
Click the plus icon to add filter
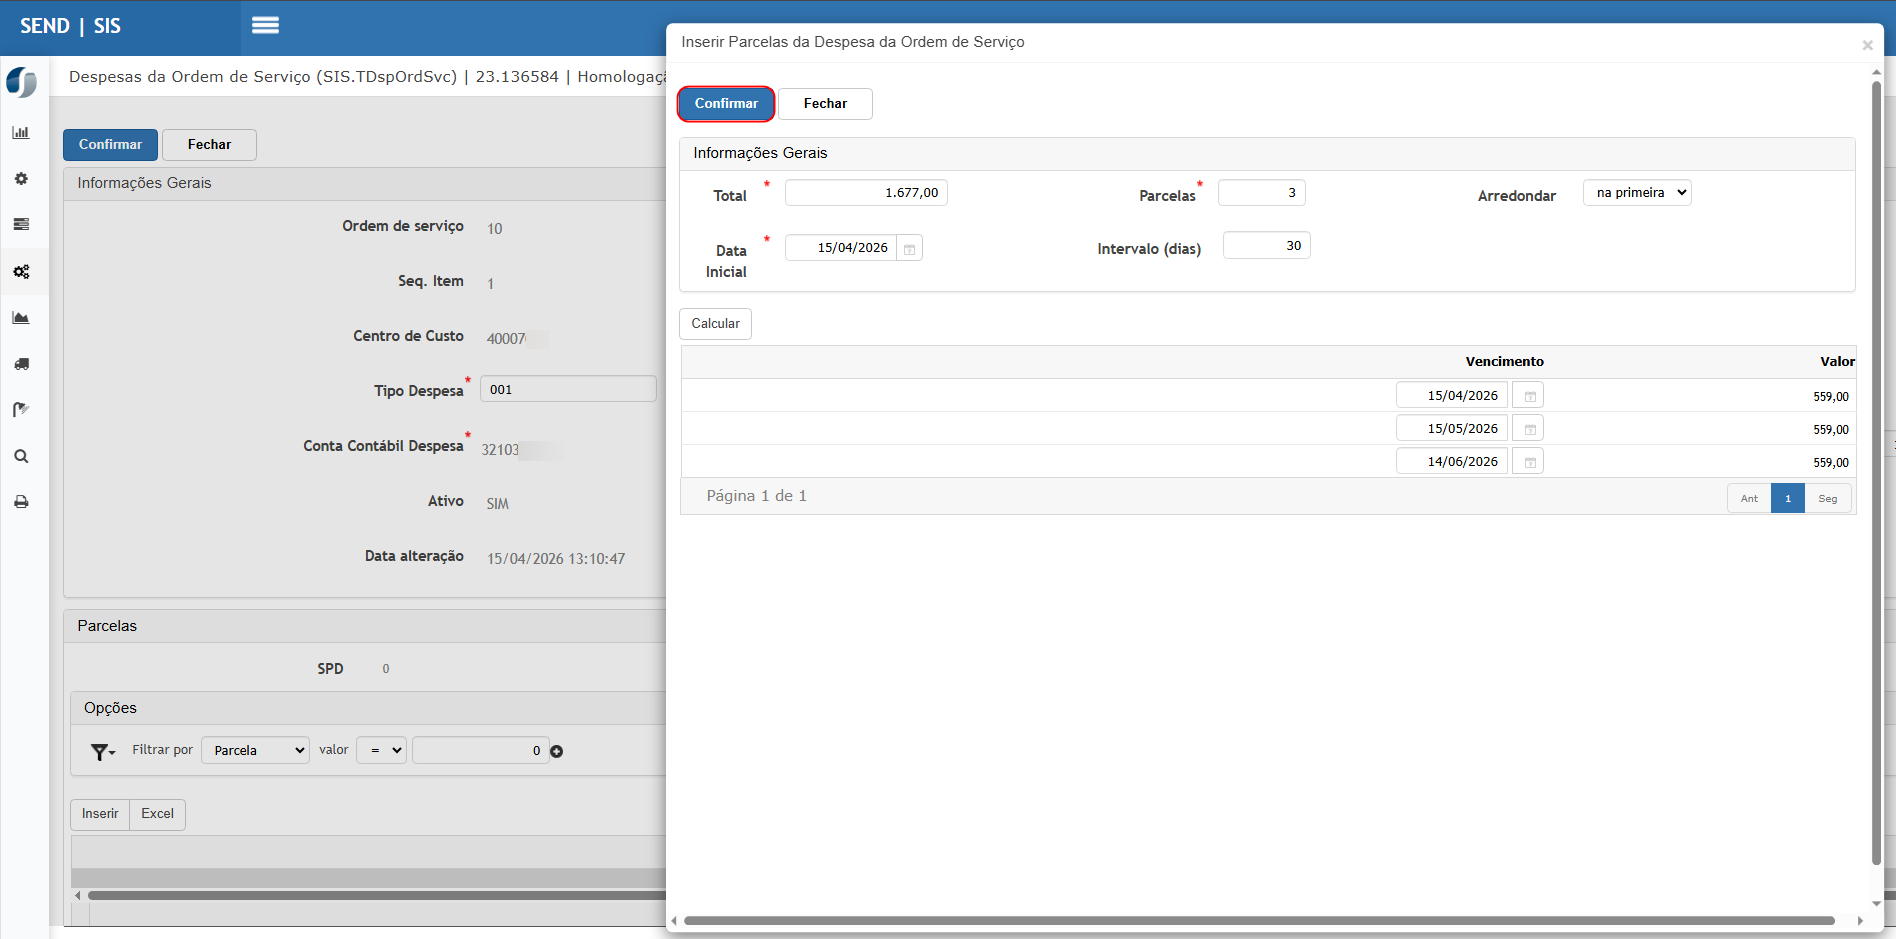click(557, 751)
